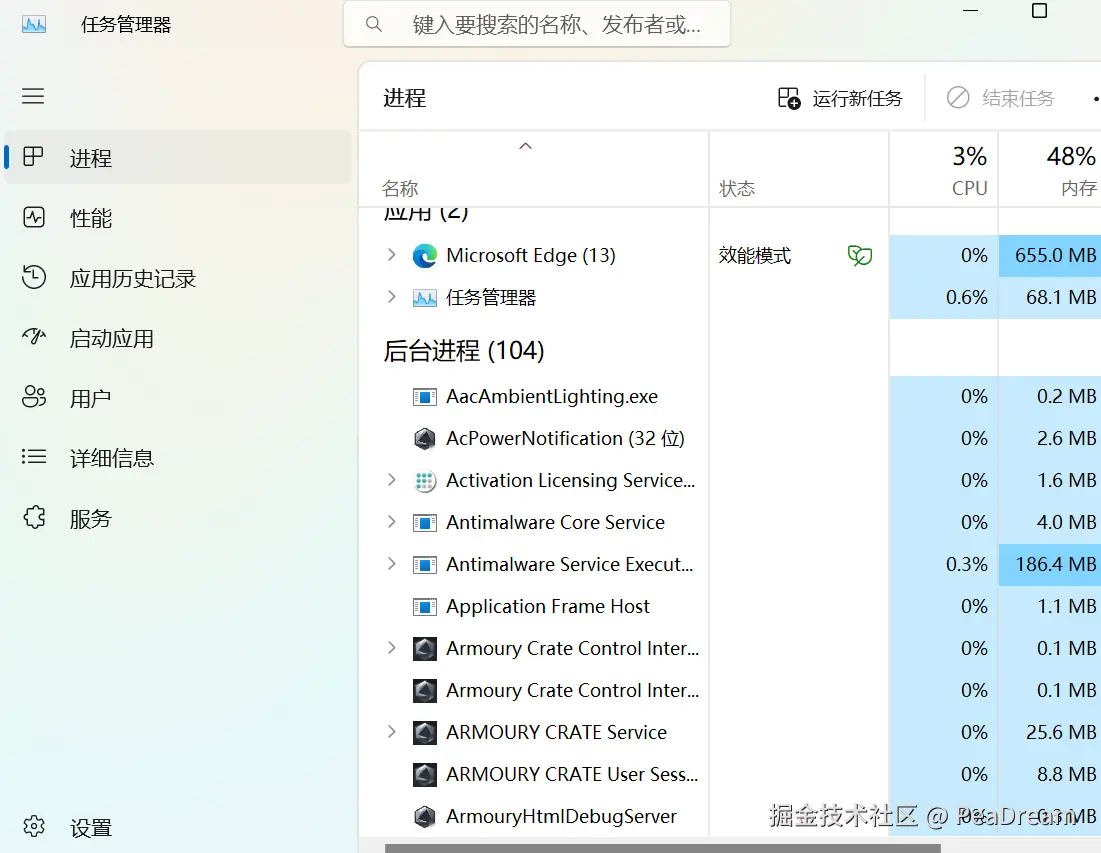Click the magnifier icon in search box
The width and height of the screenshot is (1101, 853).
374,25
